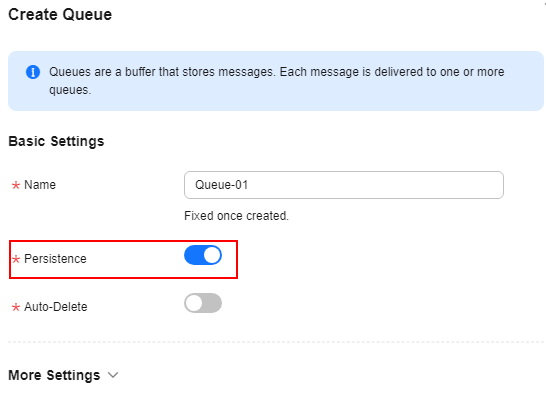Focus the Name input field

click(344, 185)
